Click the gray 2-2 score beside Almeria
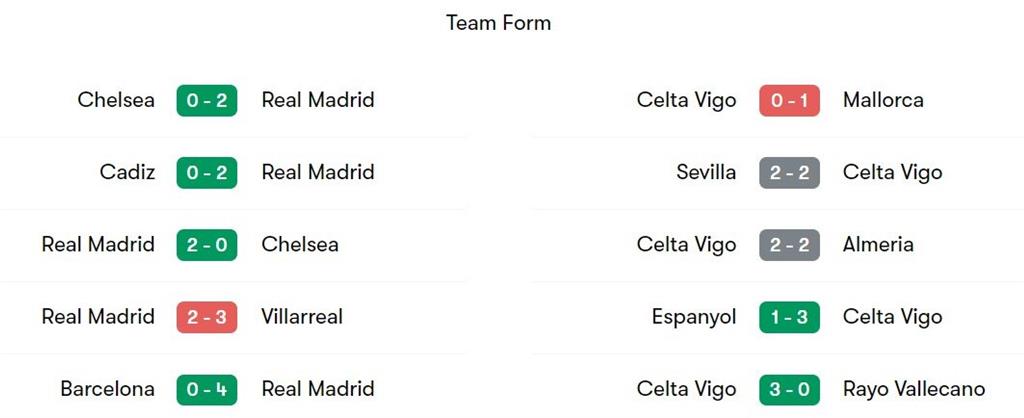The image size is (1024, 418). pos(789,244)
